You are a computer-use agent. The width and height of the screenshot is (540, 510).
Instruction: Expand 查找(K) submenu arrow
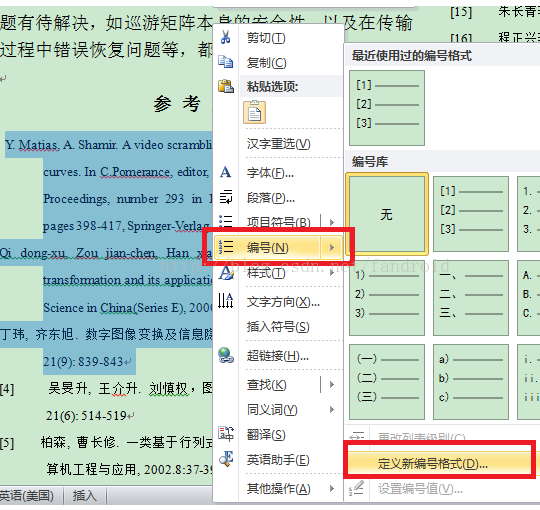[x=332, y=384]
